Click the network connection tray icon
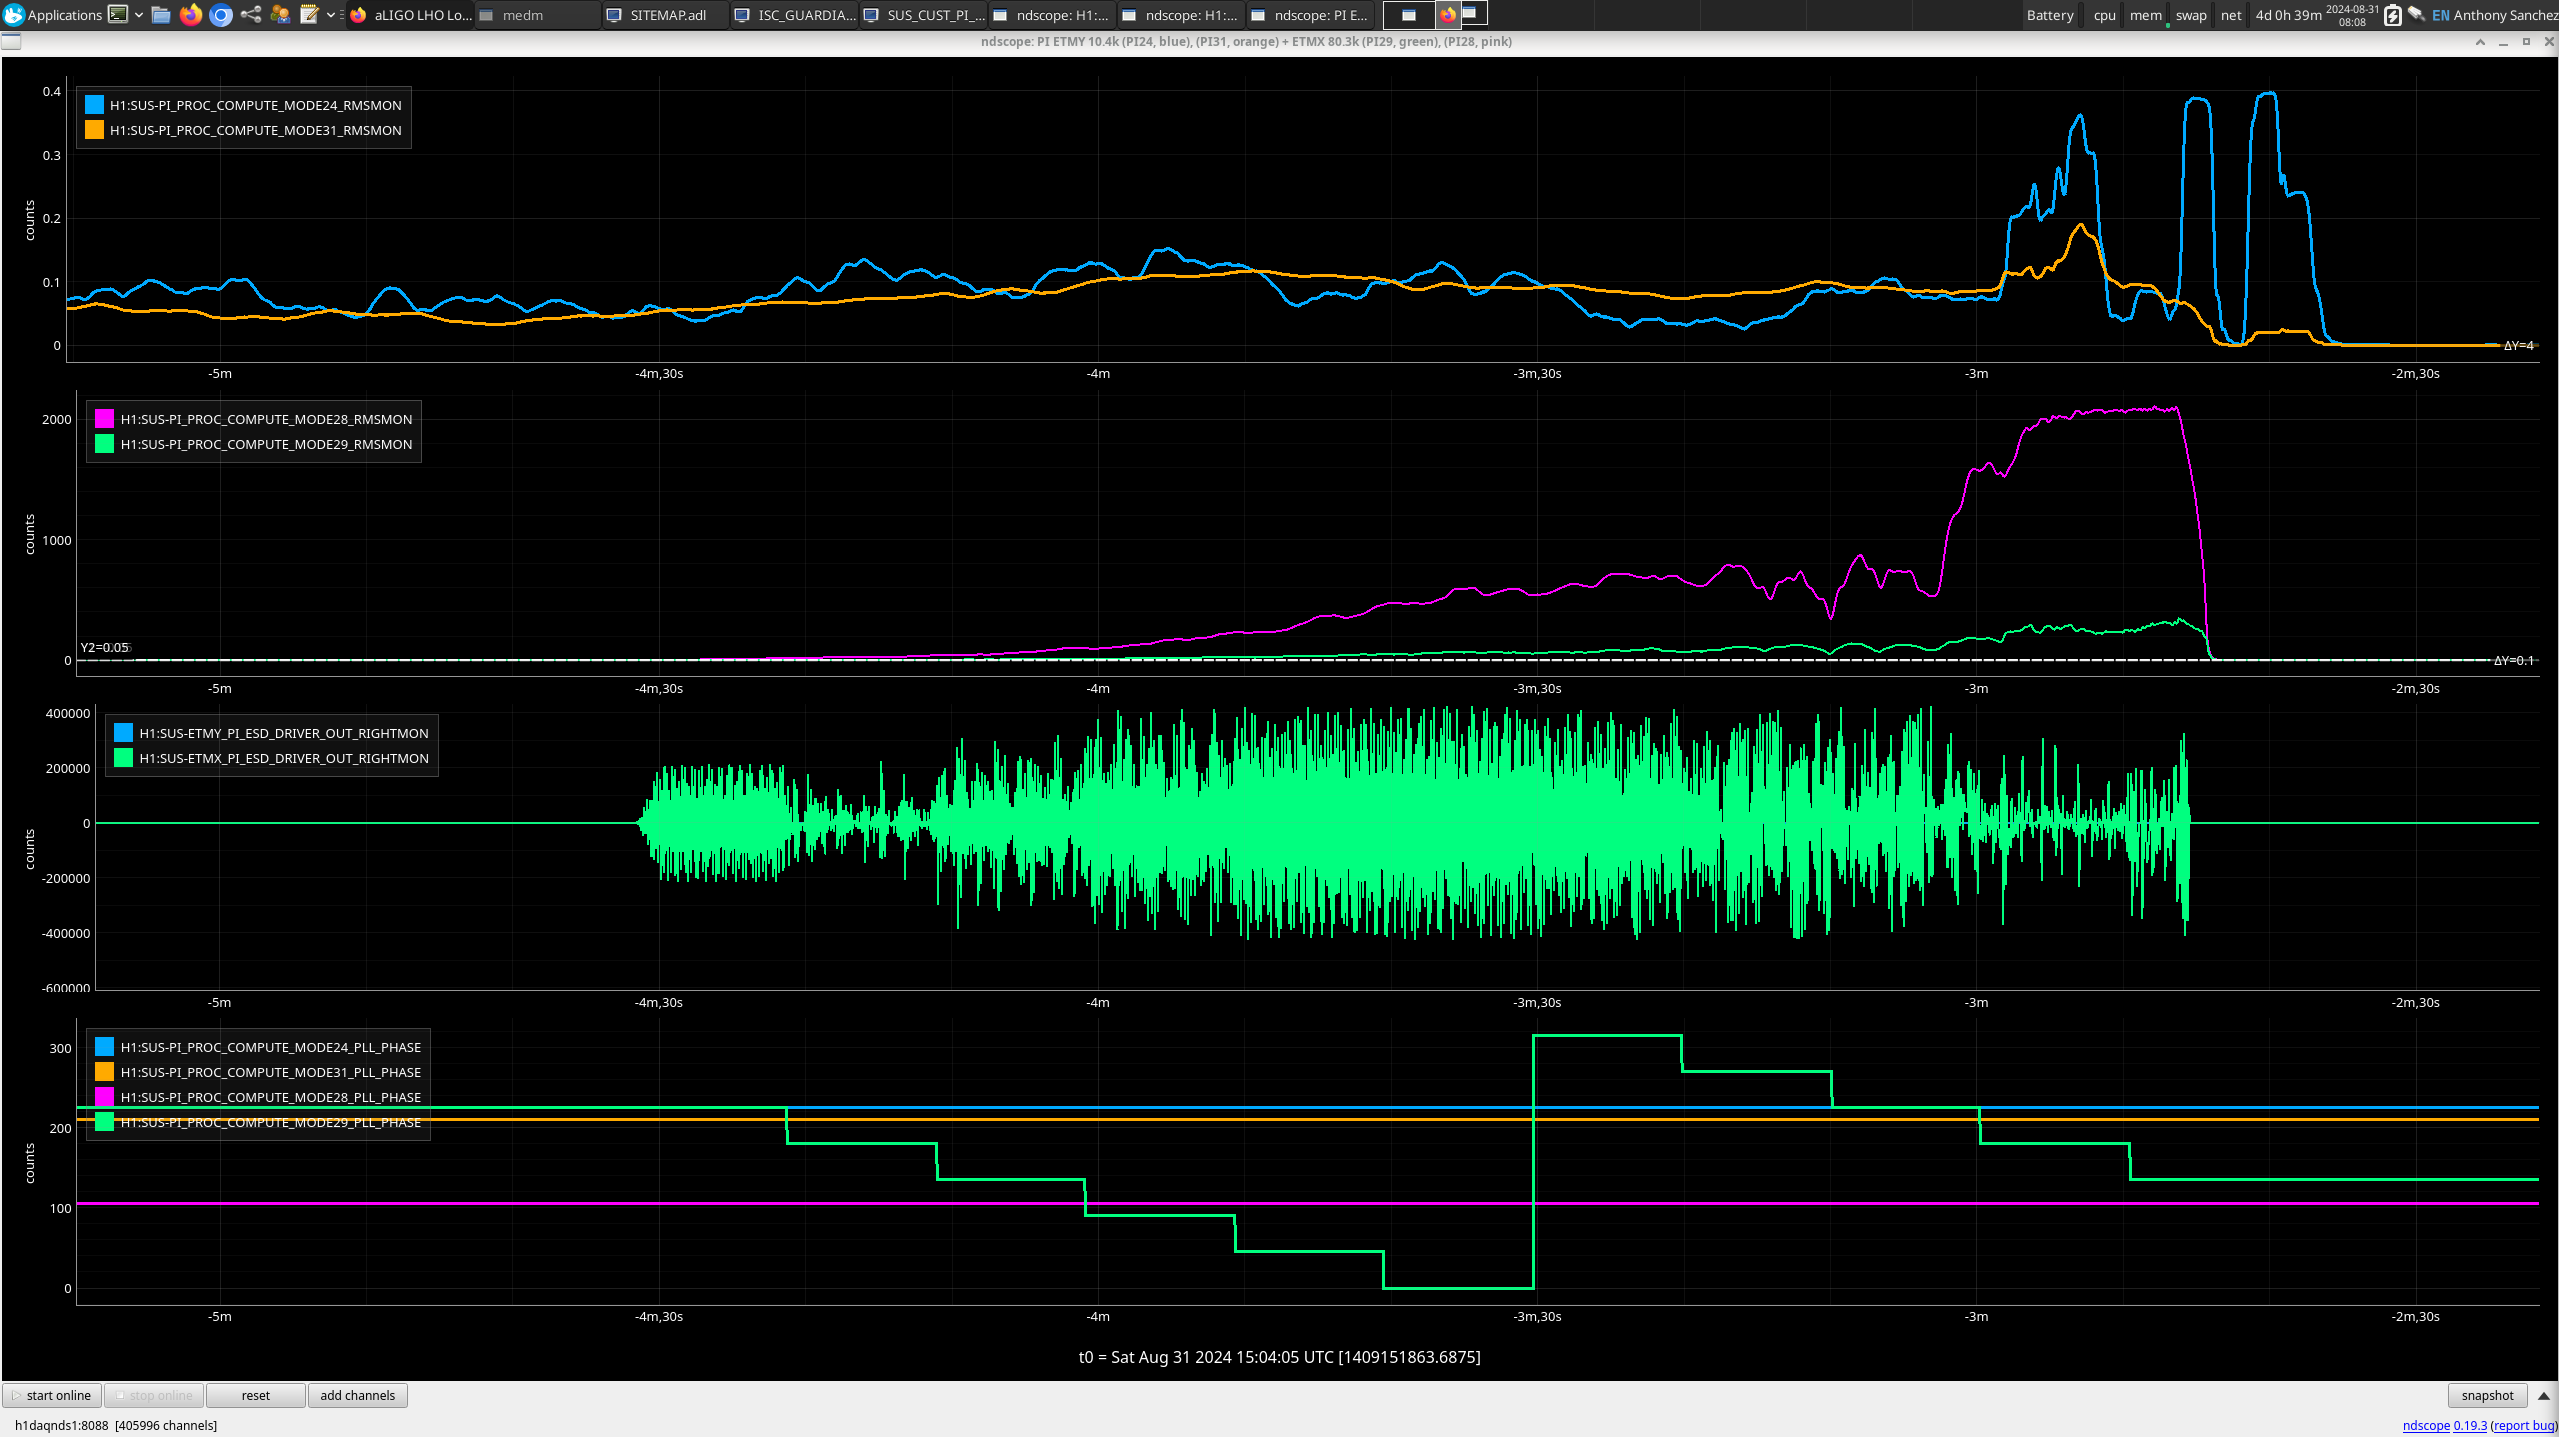2559x1437 pixels. coord(2417,14)
